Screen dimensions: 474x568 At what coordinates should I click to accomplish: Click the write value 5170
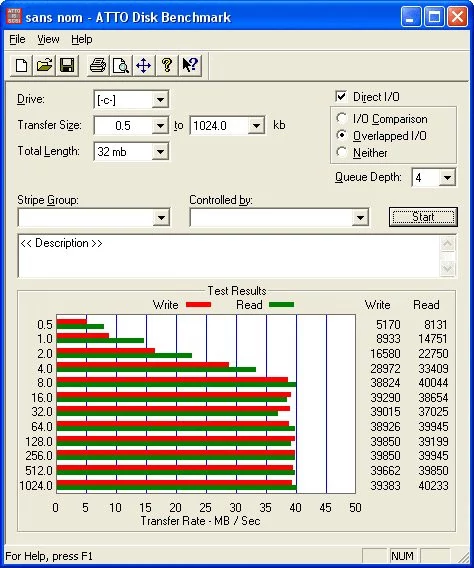(x=388, y=325)
